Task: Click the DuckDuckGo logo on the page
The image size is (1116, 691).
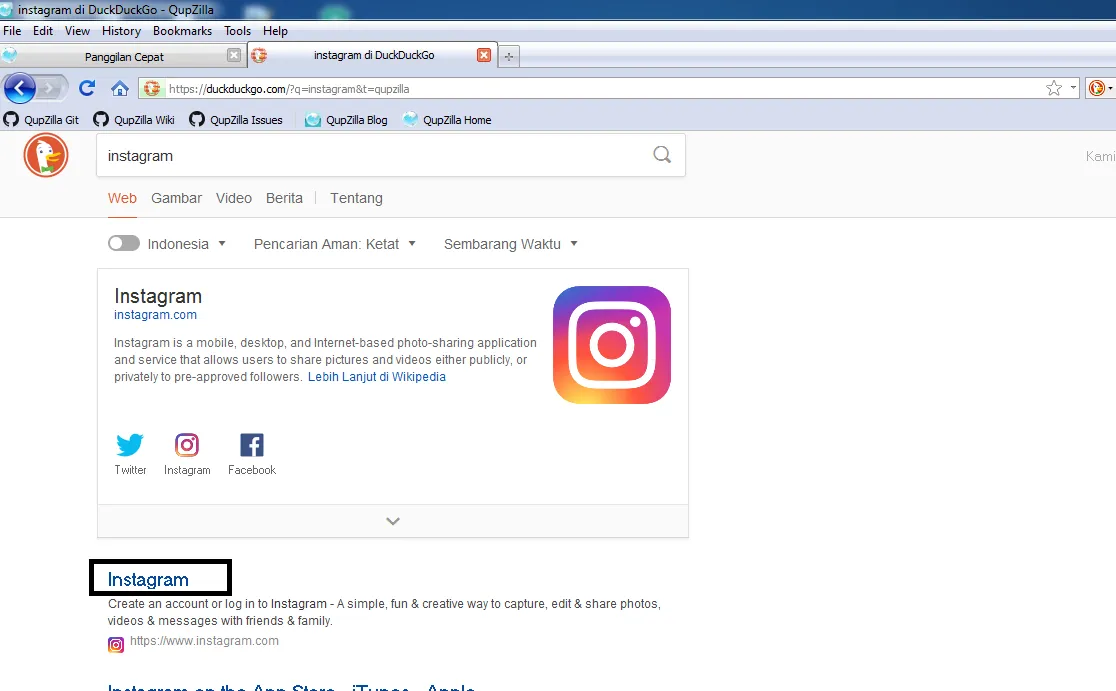Action: [x=46, y=155]
